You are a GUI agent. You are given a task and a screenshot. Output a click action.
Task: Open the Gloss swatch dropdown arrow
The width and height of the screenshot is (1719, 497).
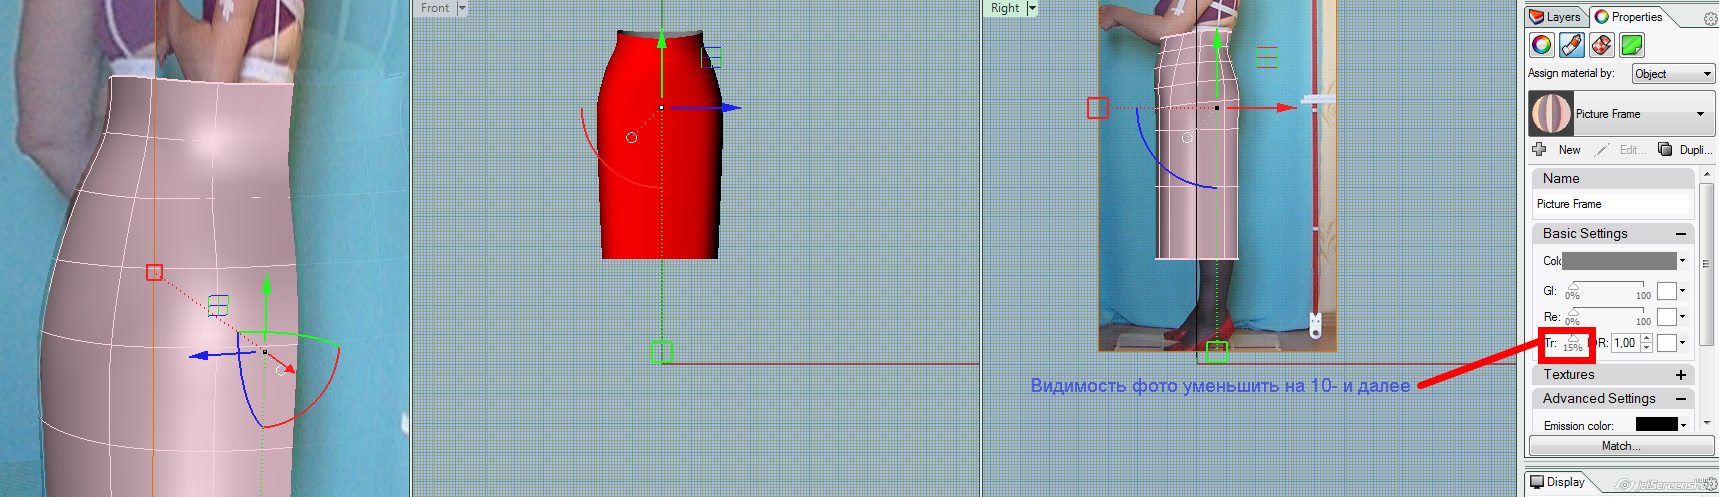[1683, 291]
